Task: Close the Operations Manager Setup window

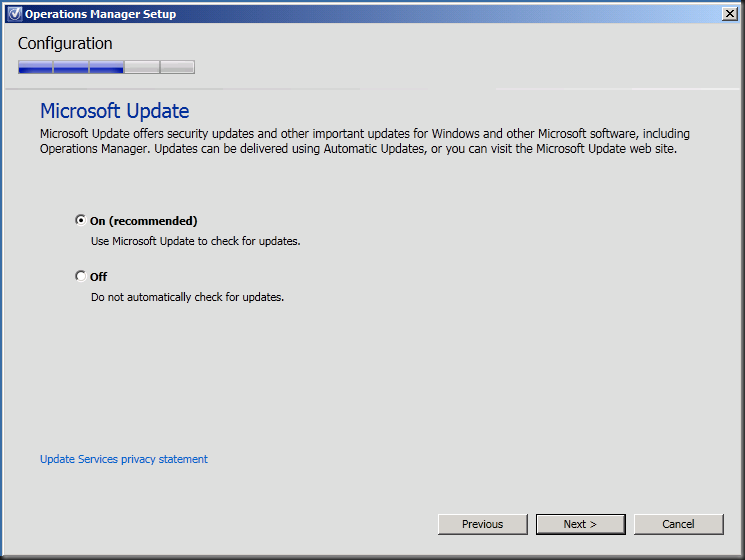Action: point(729,14)
